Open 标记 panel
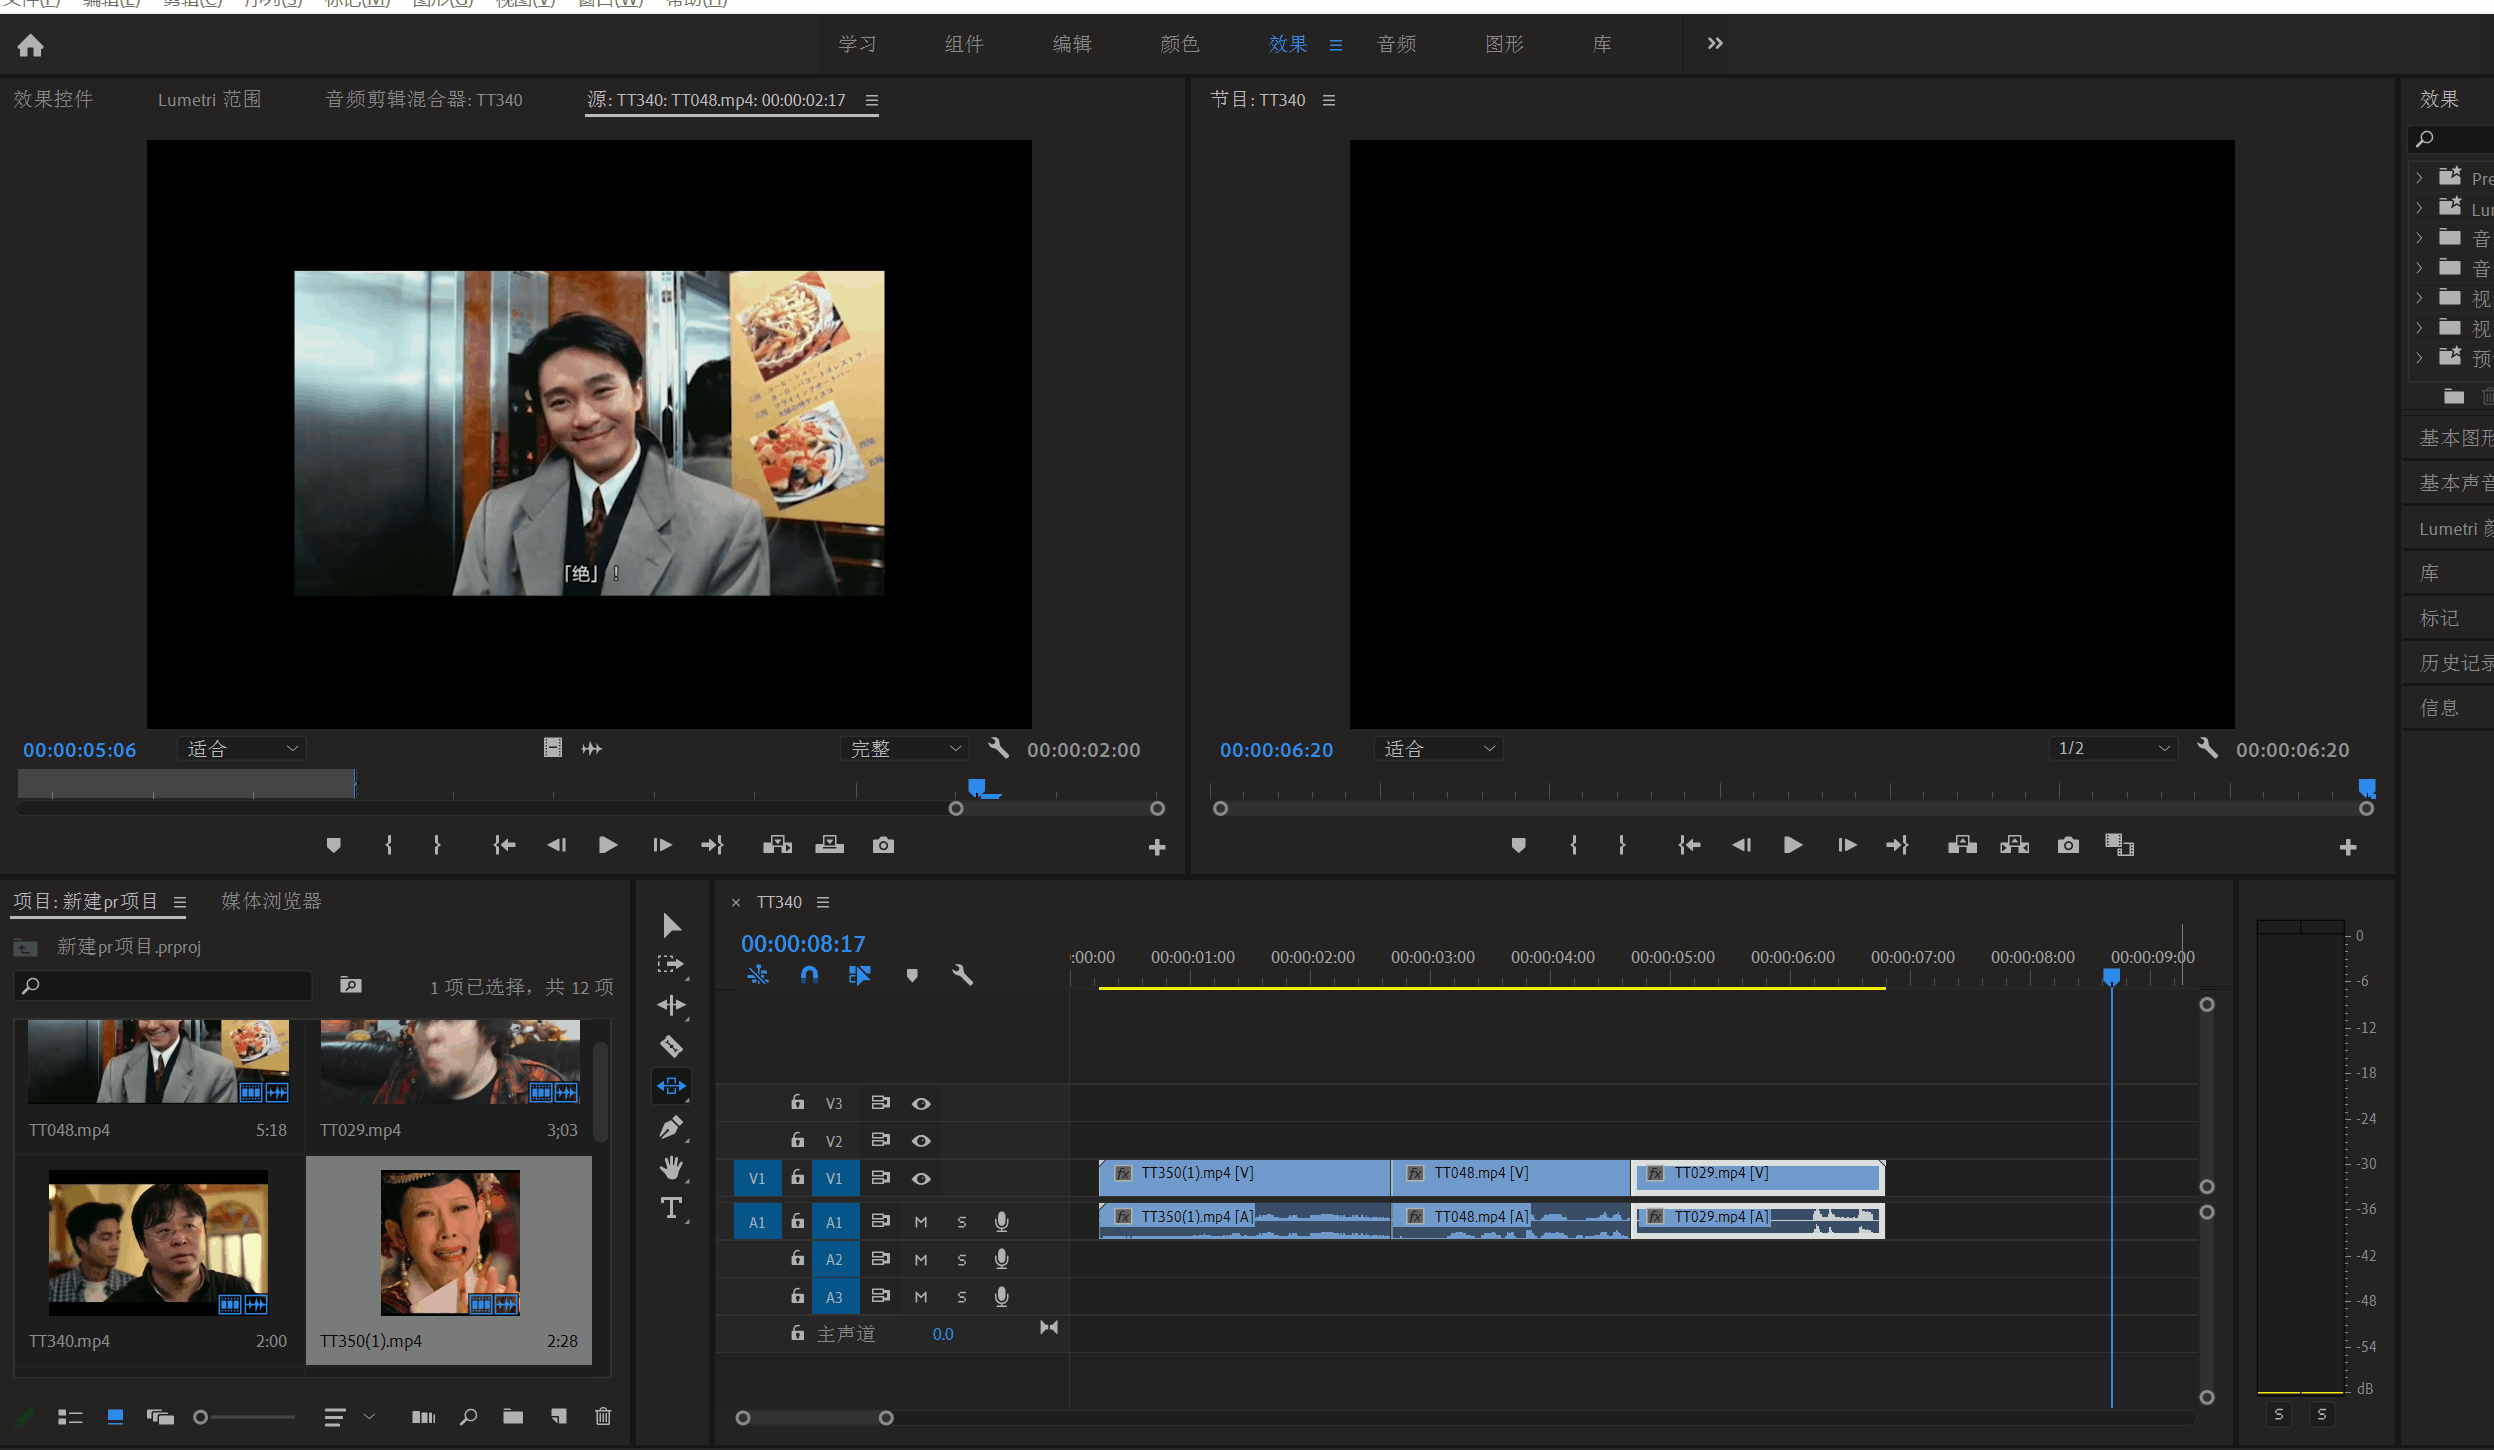2494x1450 pixels. pyautogui.click(x=2439, y=617)
